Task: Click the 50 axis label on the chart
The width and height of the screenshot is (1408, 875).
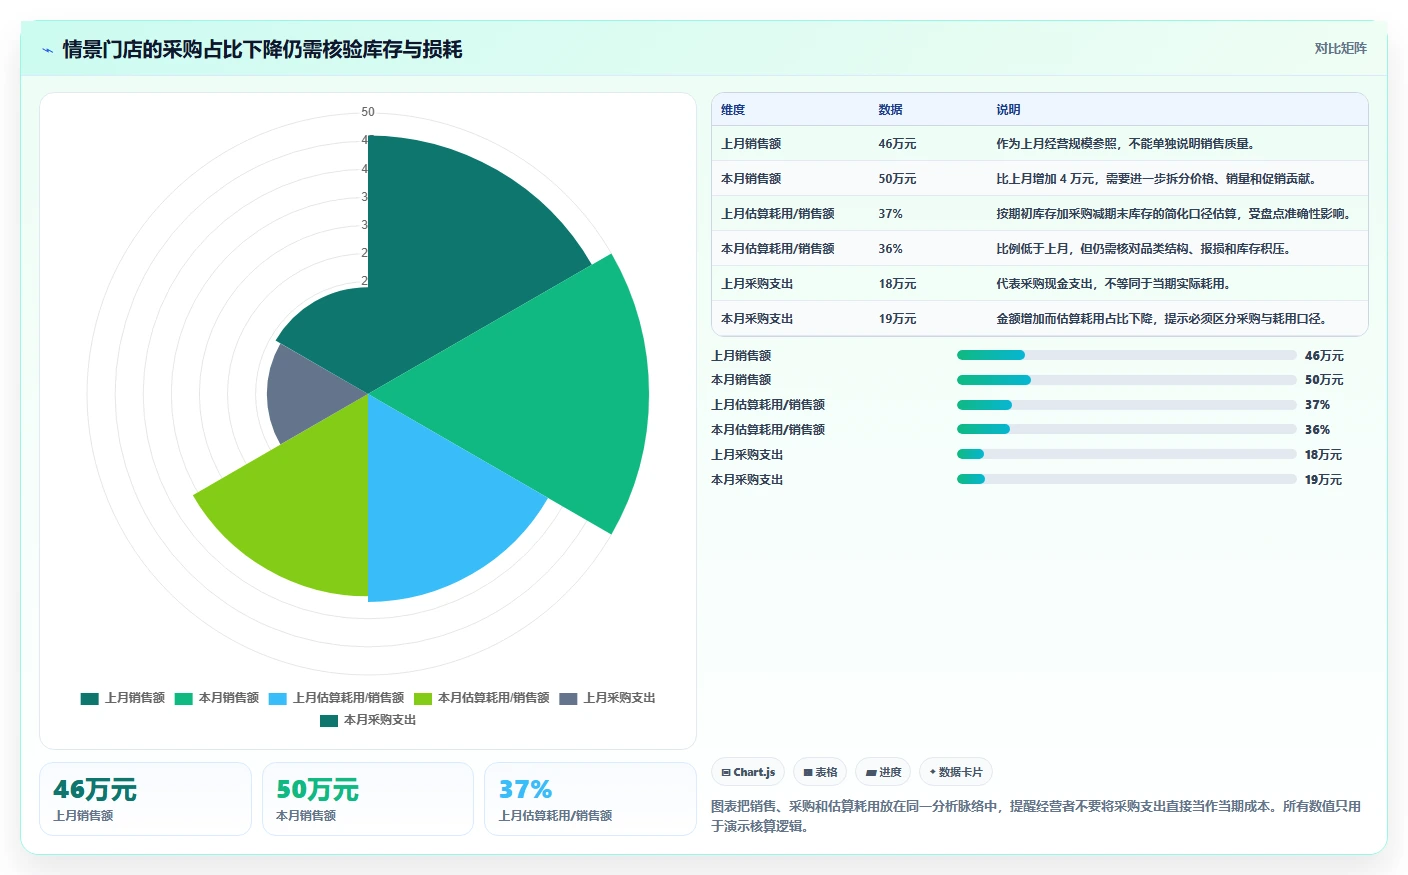Action: coord(368,112)
